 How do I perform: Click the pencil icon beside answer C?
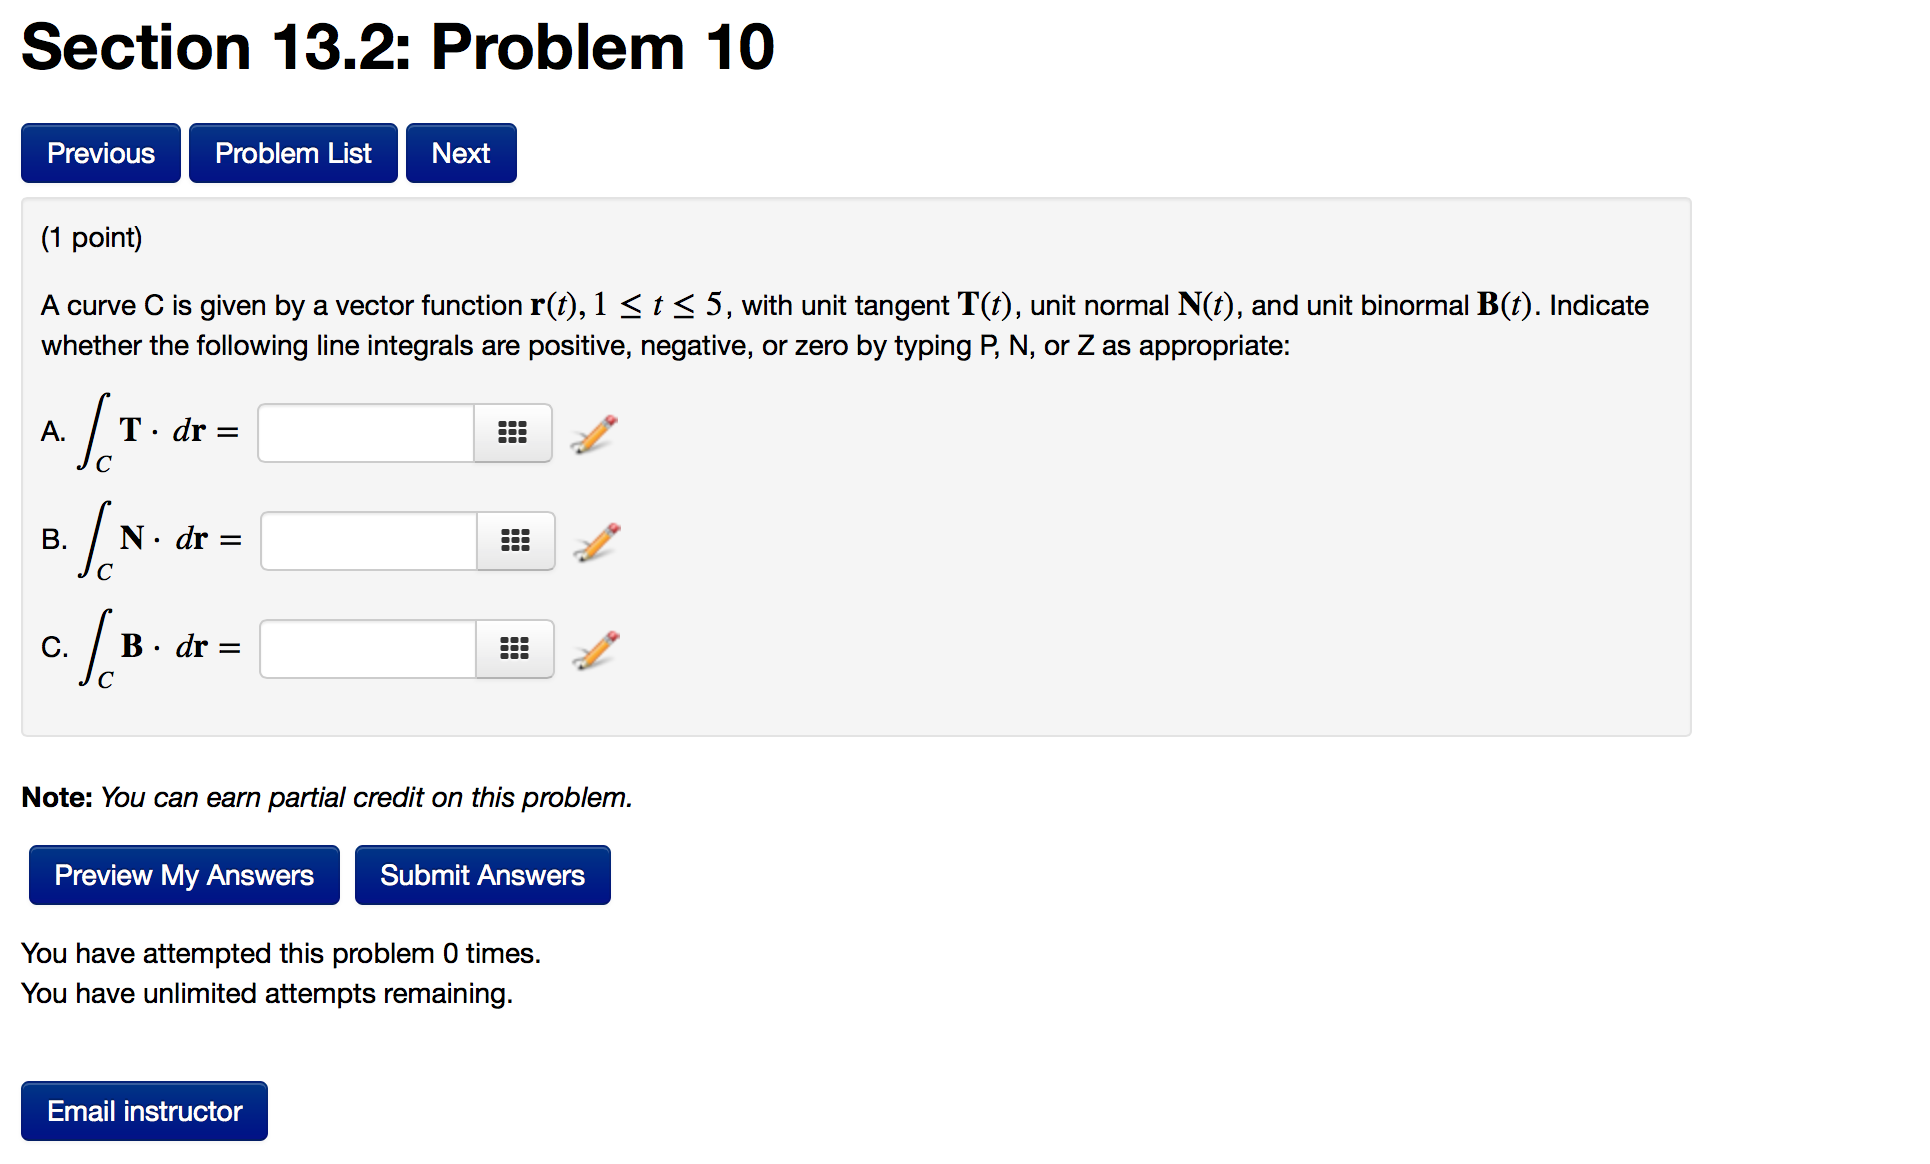pyautogui.click(x=596, y=650)
